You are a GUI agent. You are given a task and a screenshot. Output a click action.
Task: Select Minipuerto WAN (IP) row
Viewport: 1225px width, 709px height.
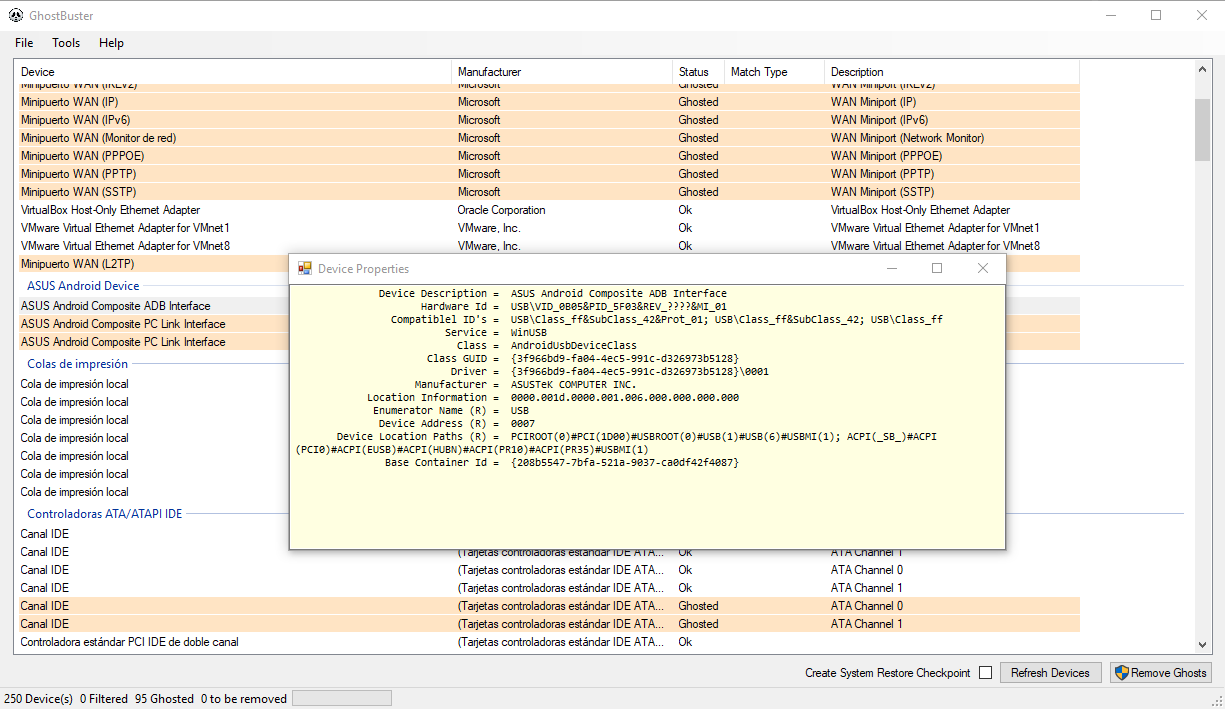coord(548,102)
